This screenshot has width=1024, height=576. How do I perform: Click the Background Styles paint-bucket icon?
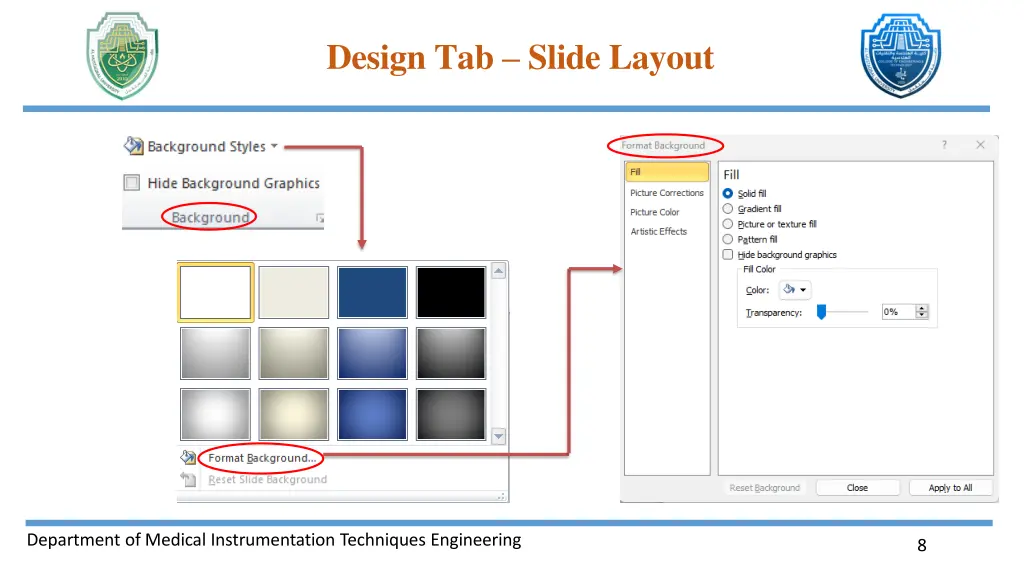pyautogui.click(x=131, y=146)
